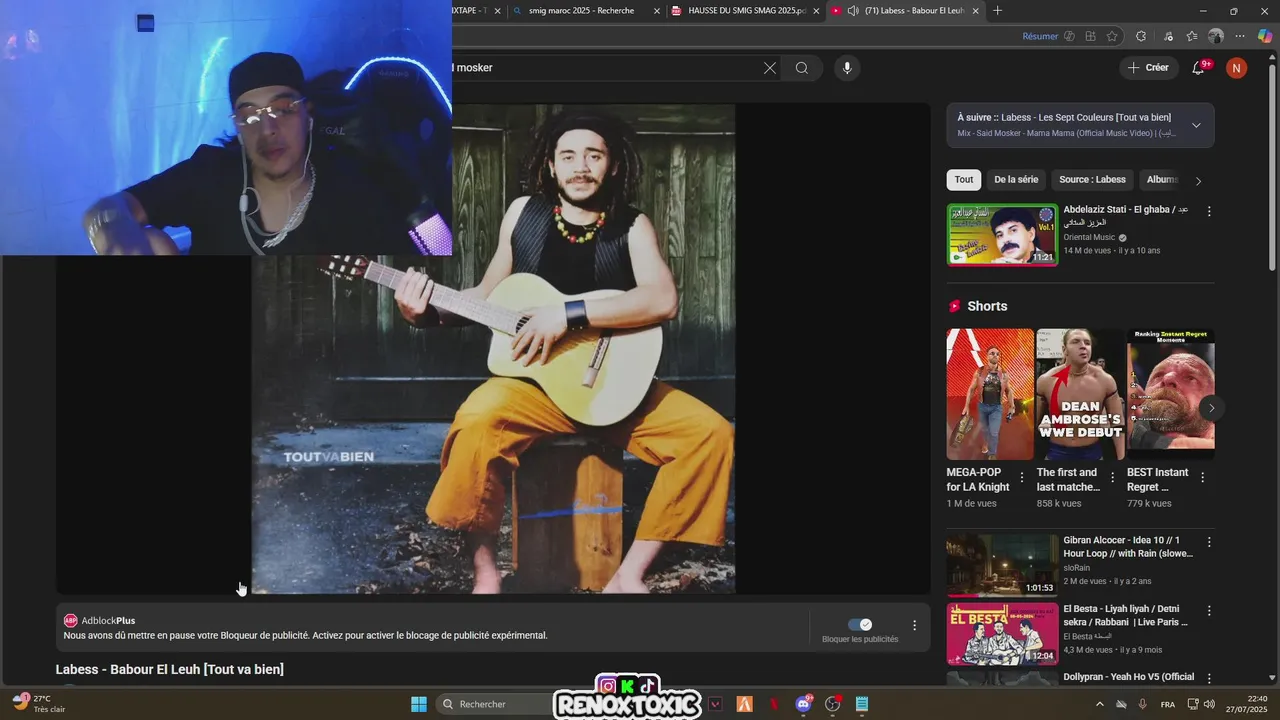Open options for BEST Instant Regret short
This screenshot has height=720, width=1280.
click(1203, 478)
